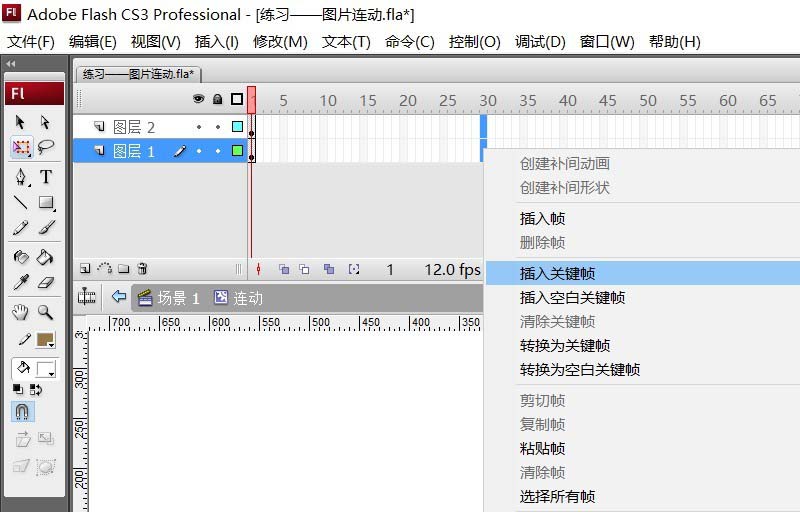
Task: Select the Brush tool
Action: 46,227
